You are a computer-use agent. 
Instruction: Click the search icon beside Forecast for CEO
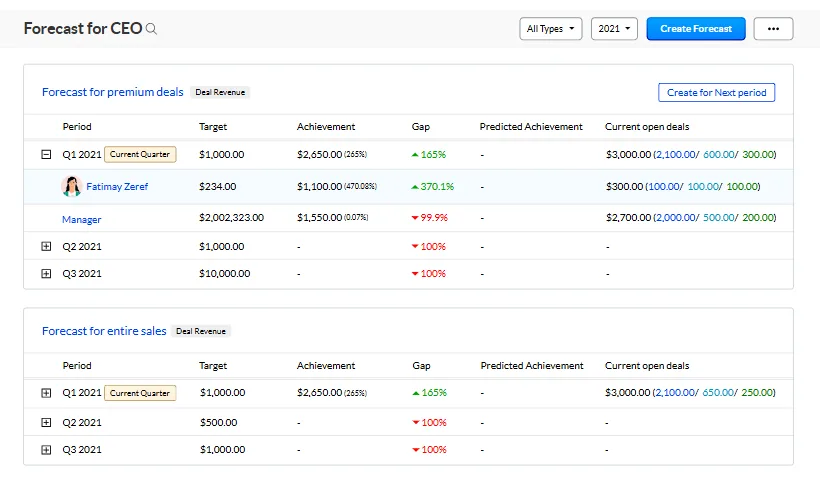coord(152,30)
